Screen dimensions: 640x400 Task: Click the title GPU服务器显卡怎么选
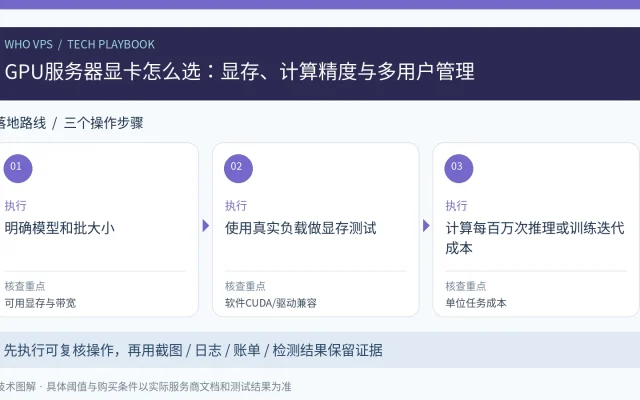[x=239, y=71]
